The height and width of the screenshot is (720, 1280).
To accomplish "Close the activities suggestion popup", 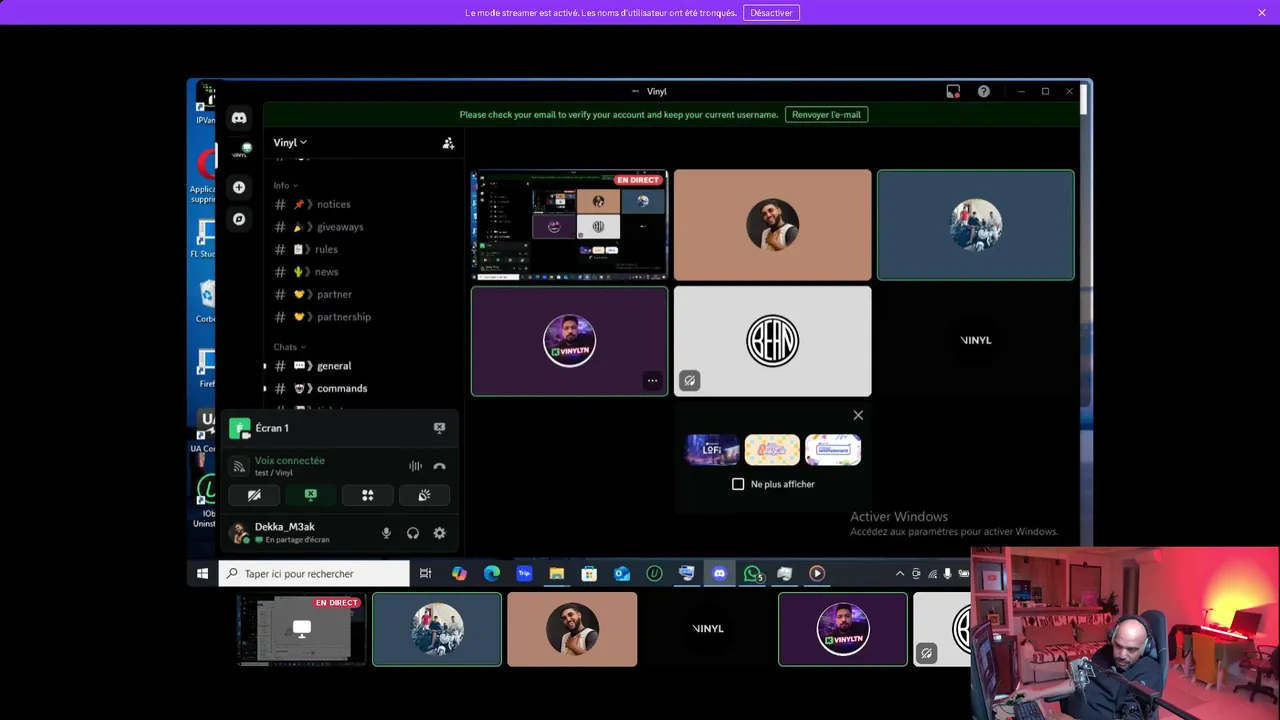I will coord(858,415).
